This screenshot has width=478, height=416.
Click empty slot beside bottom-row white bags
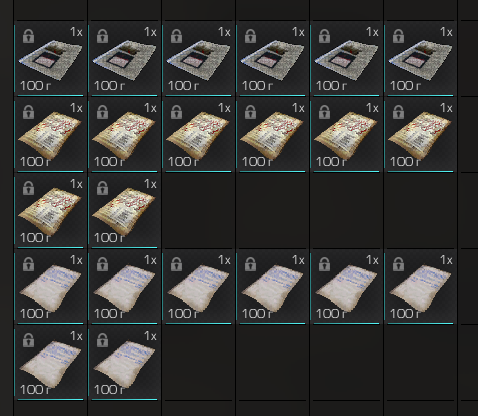coord(198,363)
